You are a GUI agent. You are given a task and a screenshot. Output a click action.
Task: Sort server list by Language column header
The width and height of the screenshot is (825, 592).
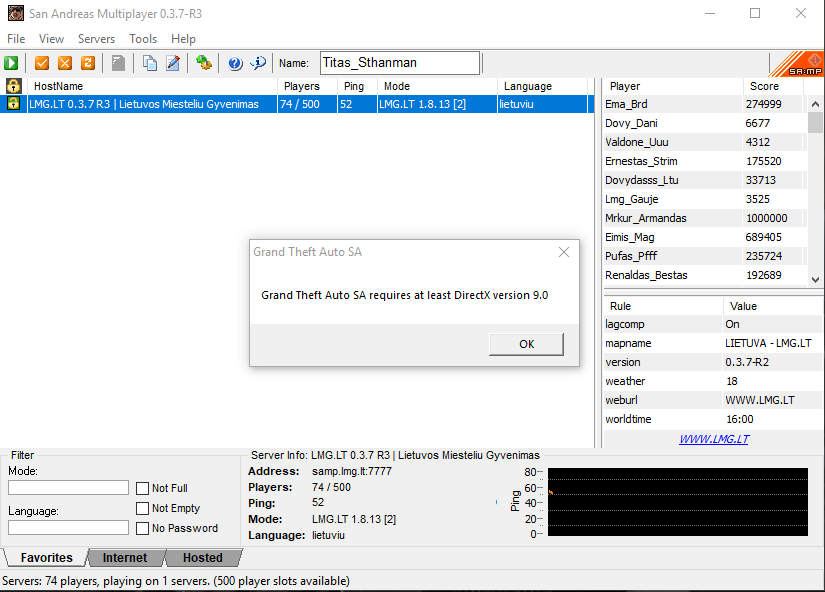coord(543,86)
